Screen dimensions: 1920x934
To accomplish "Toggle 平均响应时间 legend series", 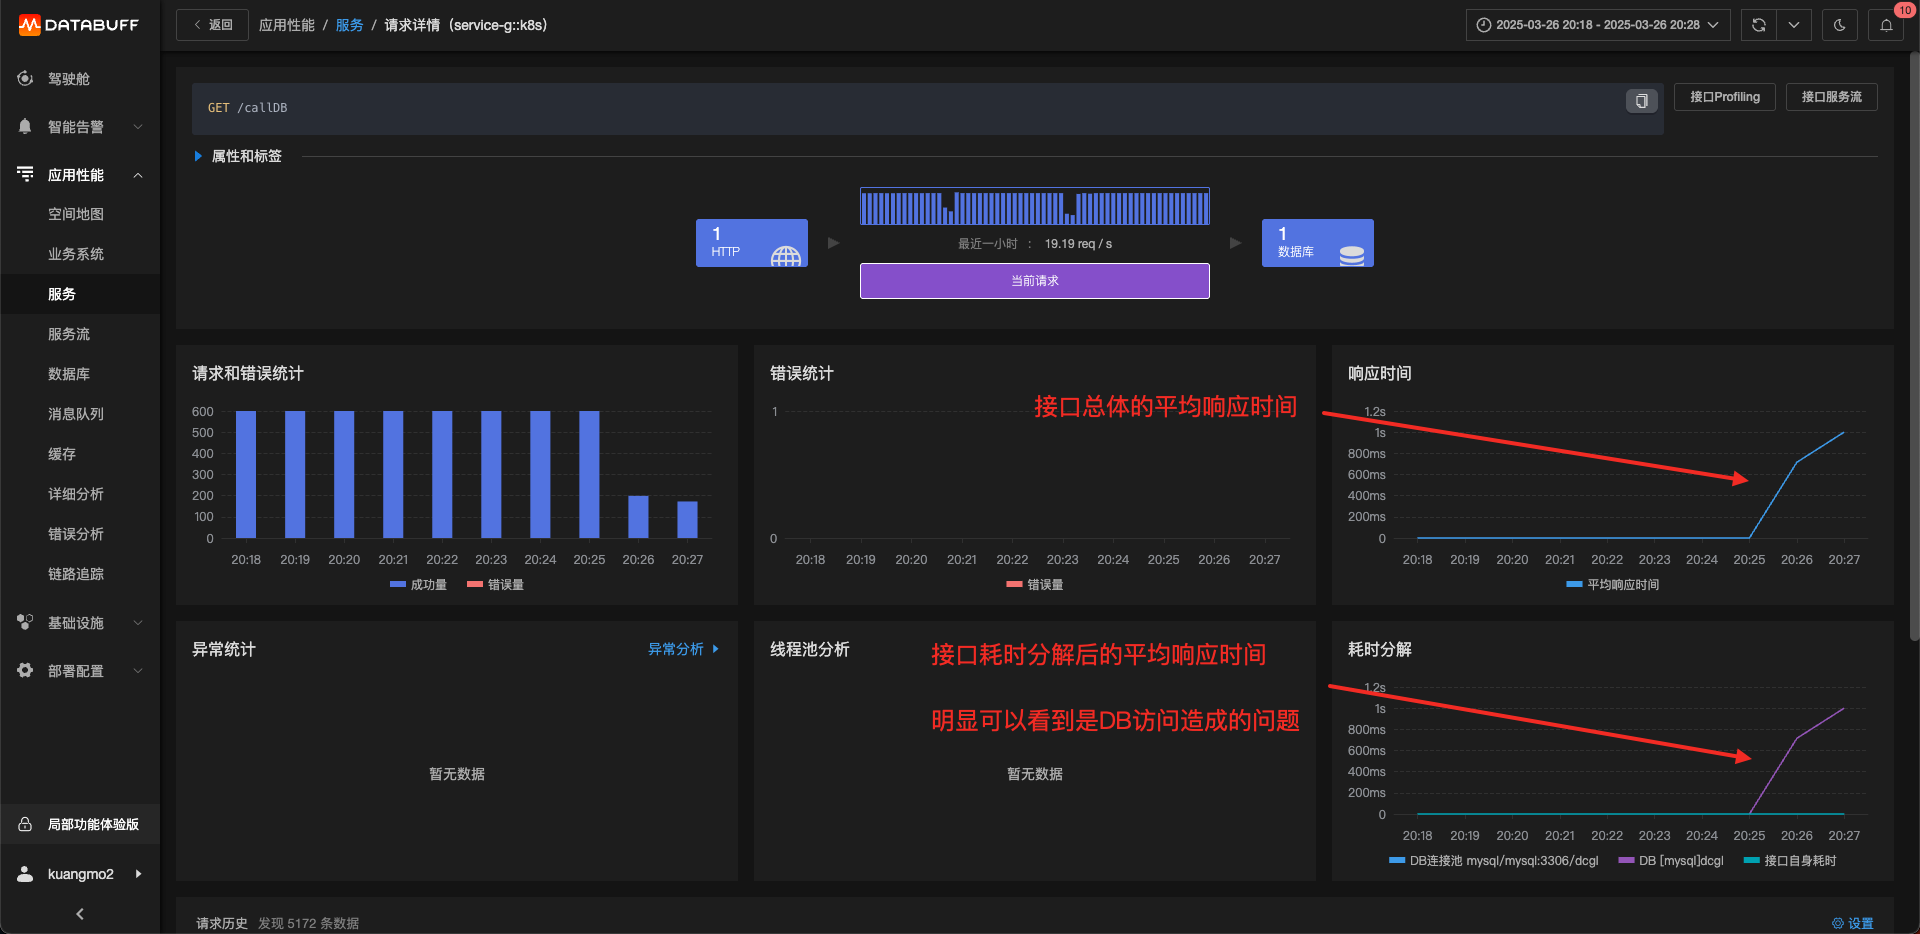I will tap(1612, 585).
